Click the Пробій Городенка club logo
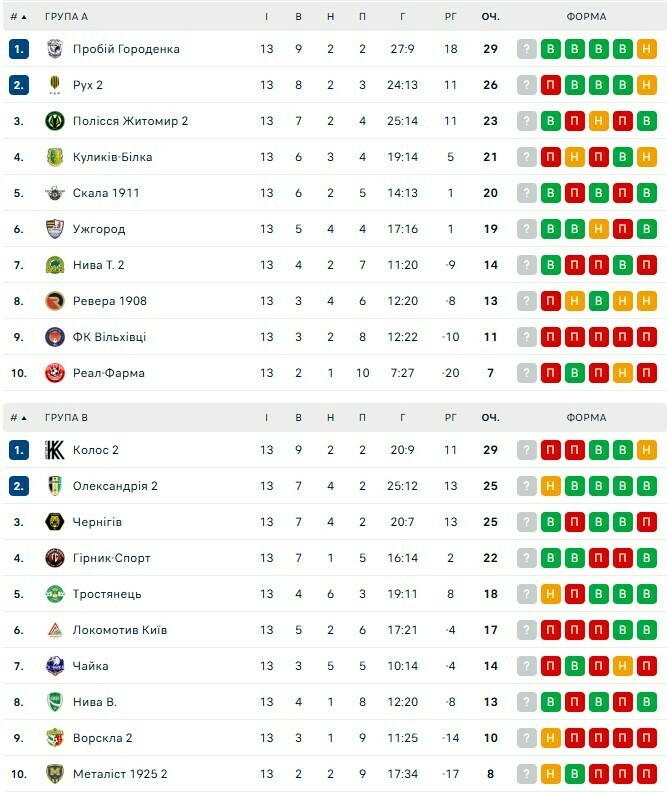 55,49
